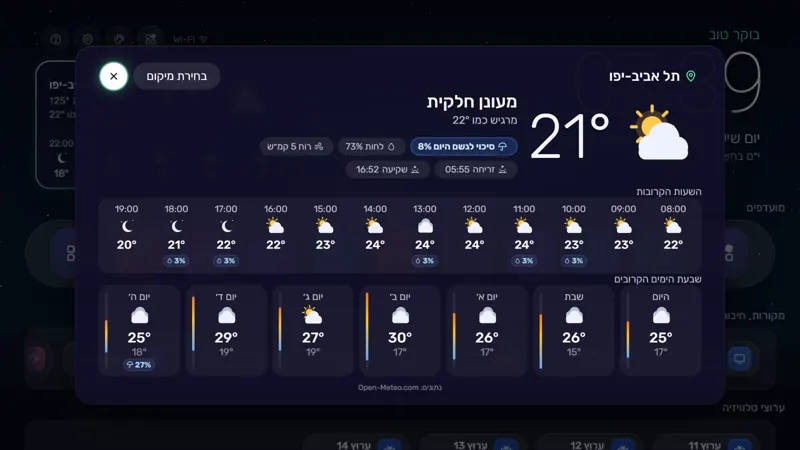Click the wind icon in wind chip
800x450 pixels.
tap(319, 147)
